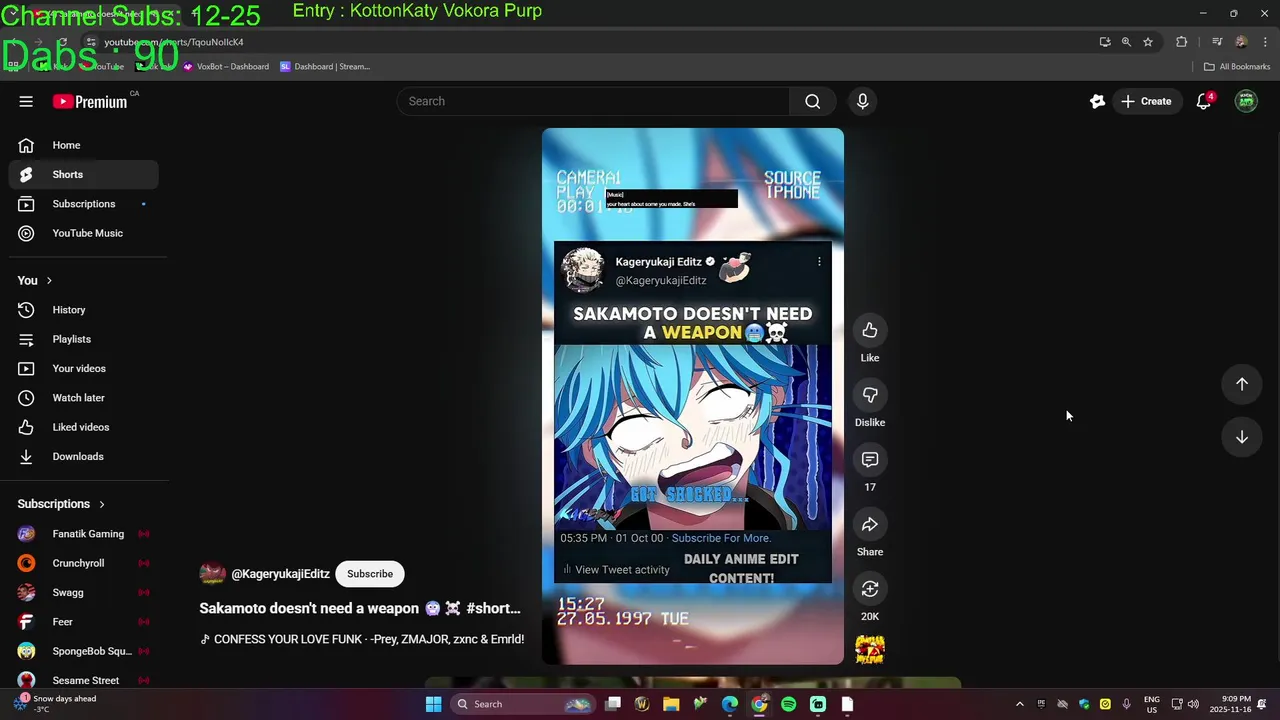This screenshot has width=1280, height=720.
Task: Open Spotify from taskbar
Action: (x=789, y=704)
